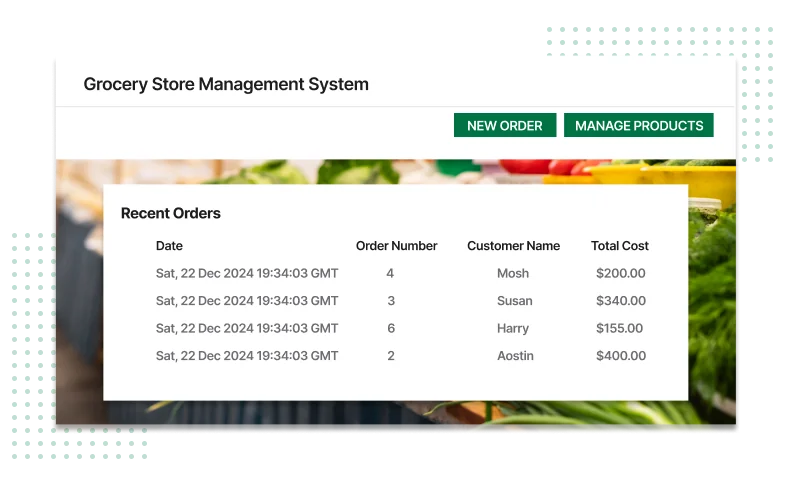Click the NEW ORDER button
Viewport: 792px width, 480px height.
coord(504,125)
